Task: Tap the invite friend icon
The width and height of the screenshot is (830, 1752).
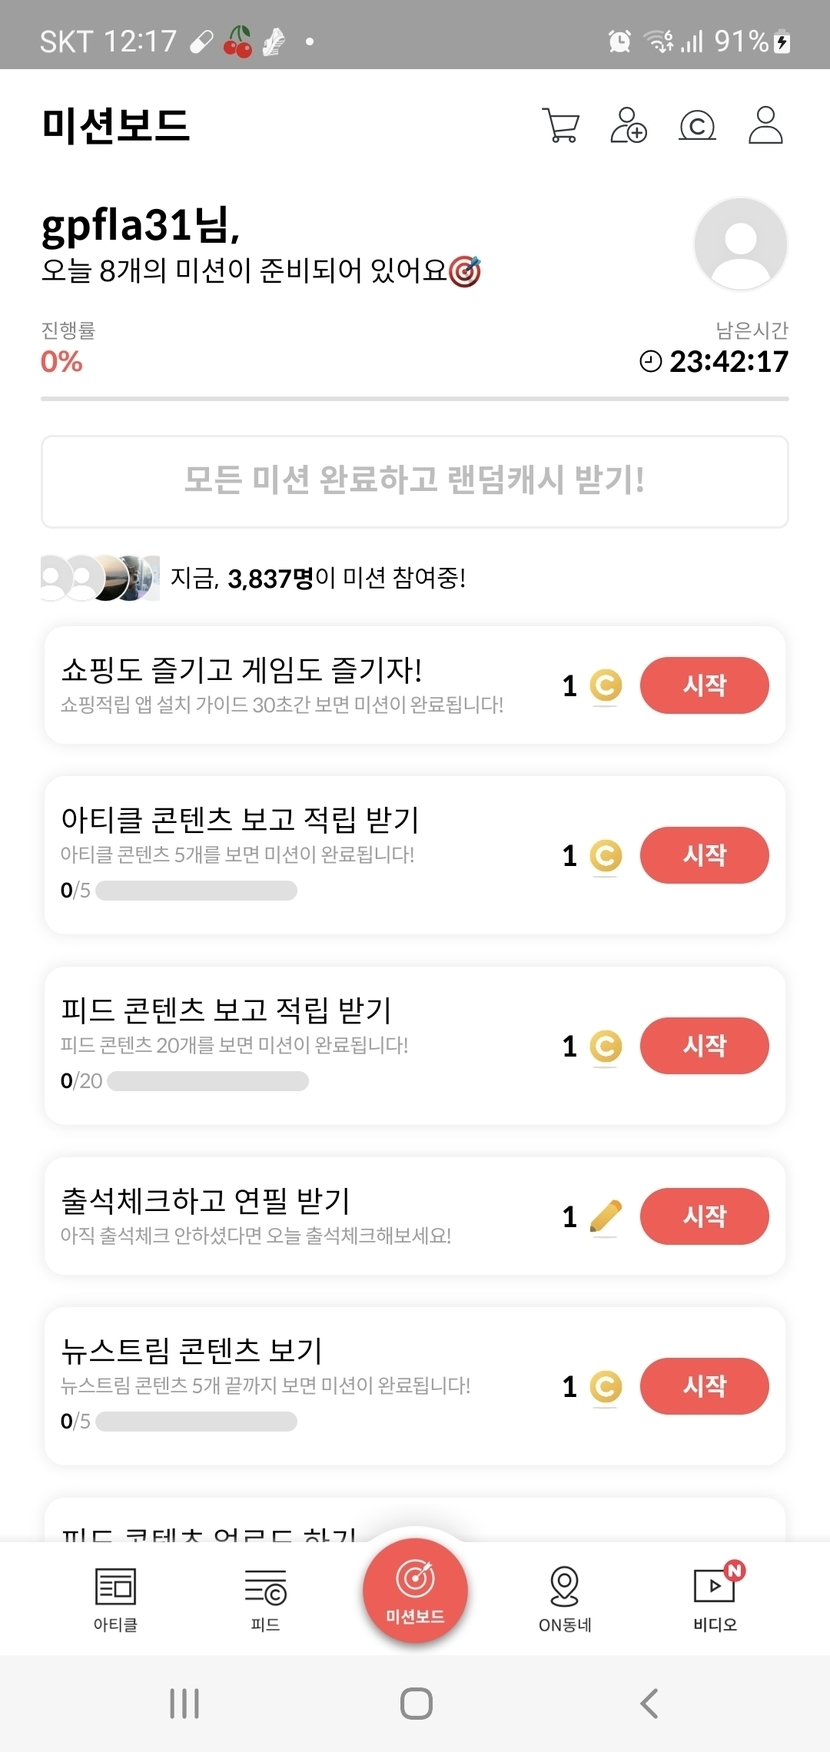Action: tap(628, 126)
